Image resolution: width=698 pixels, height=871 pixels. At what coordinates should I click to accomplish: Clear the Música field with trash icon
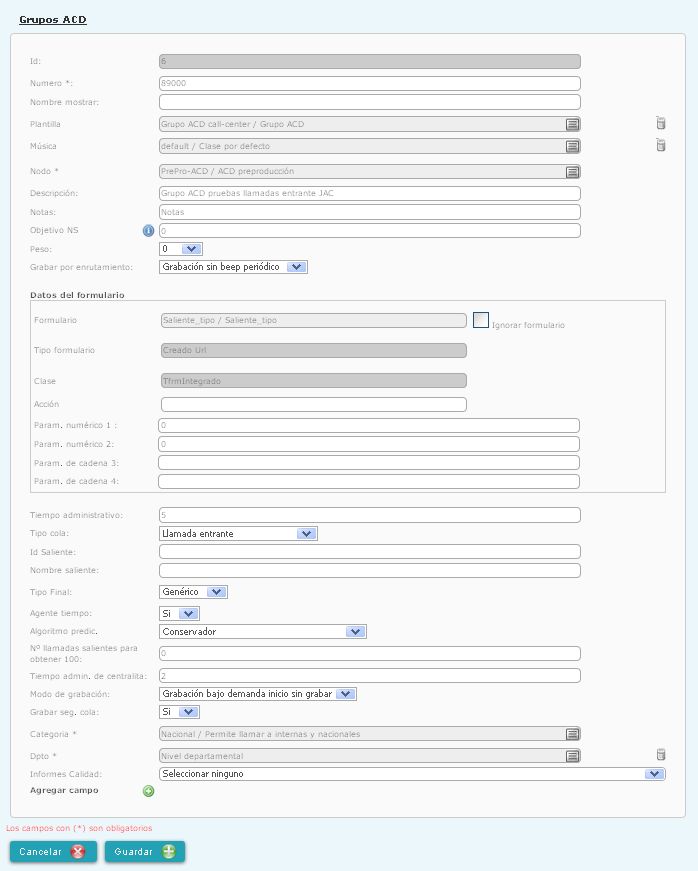pos(661,145)
